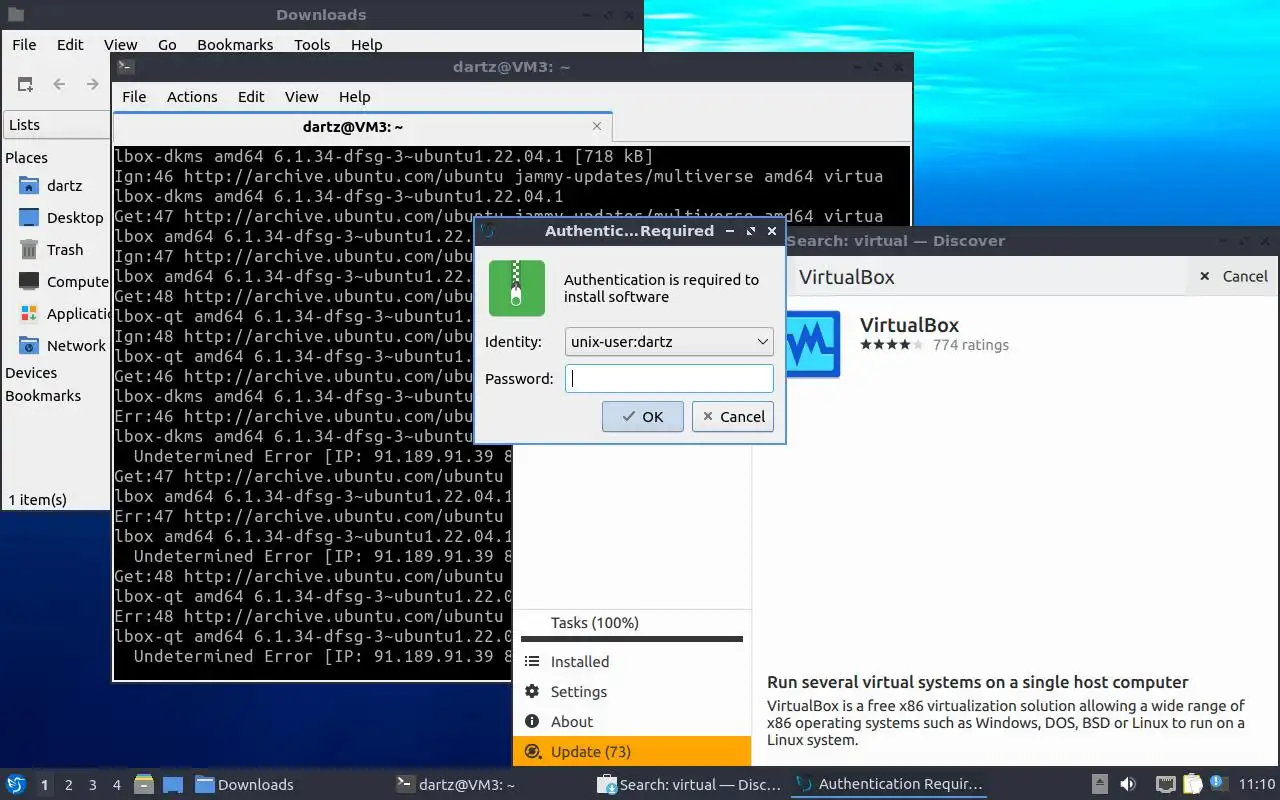The width and height of the screenshot is (1280, 800).
Task: Click the software package icon in authentication dialog
Action: click(517, 288)
